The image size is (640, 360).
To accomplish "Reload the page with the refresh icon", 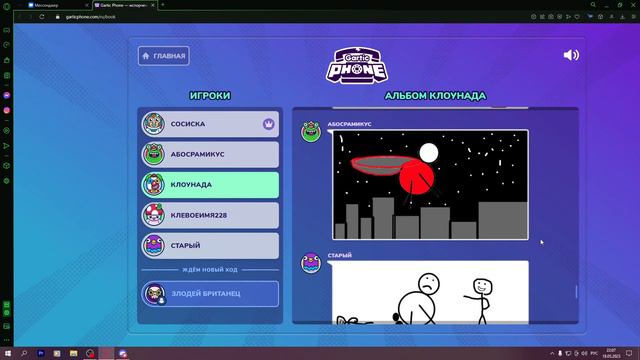I will pos(42,17).
